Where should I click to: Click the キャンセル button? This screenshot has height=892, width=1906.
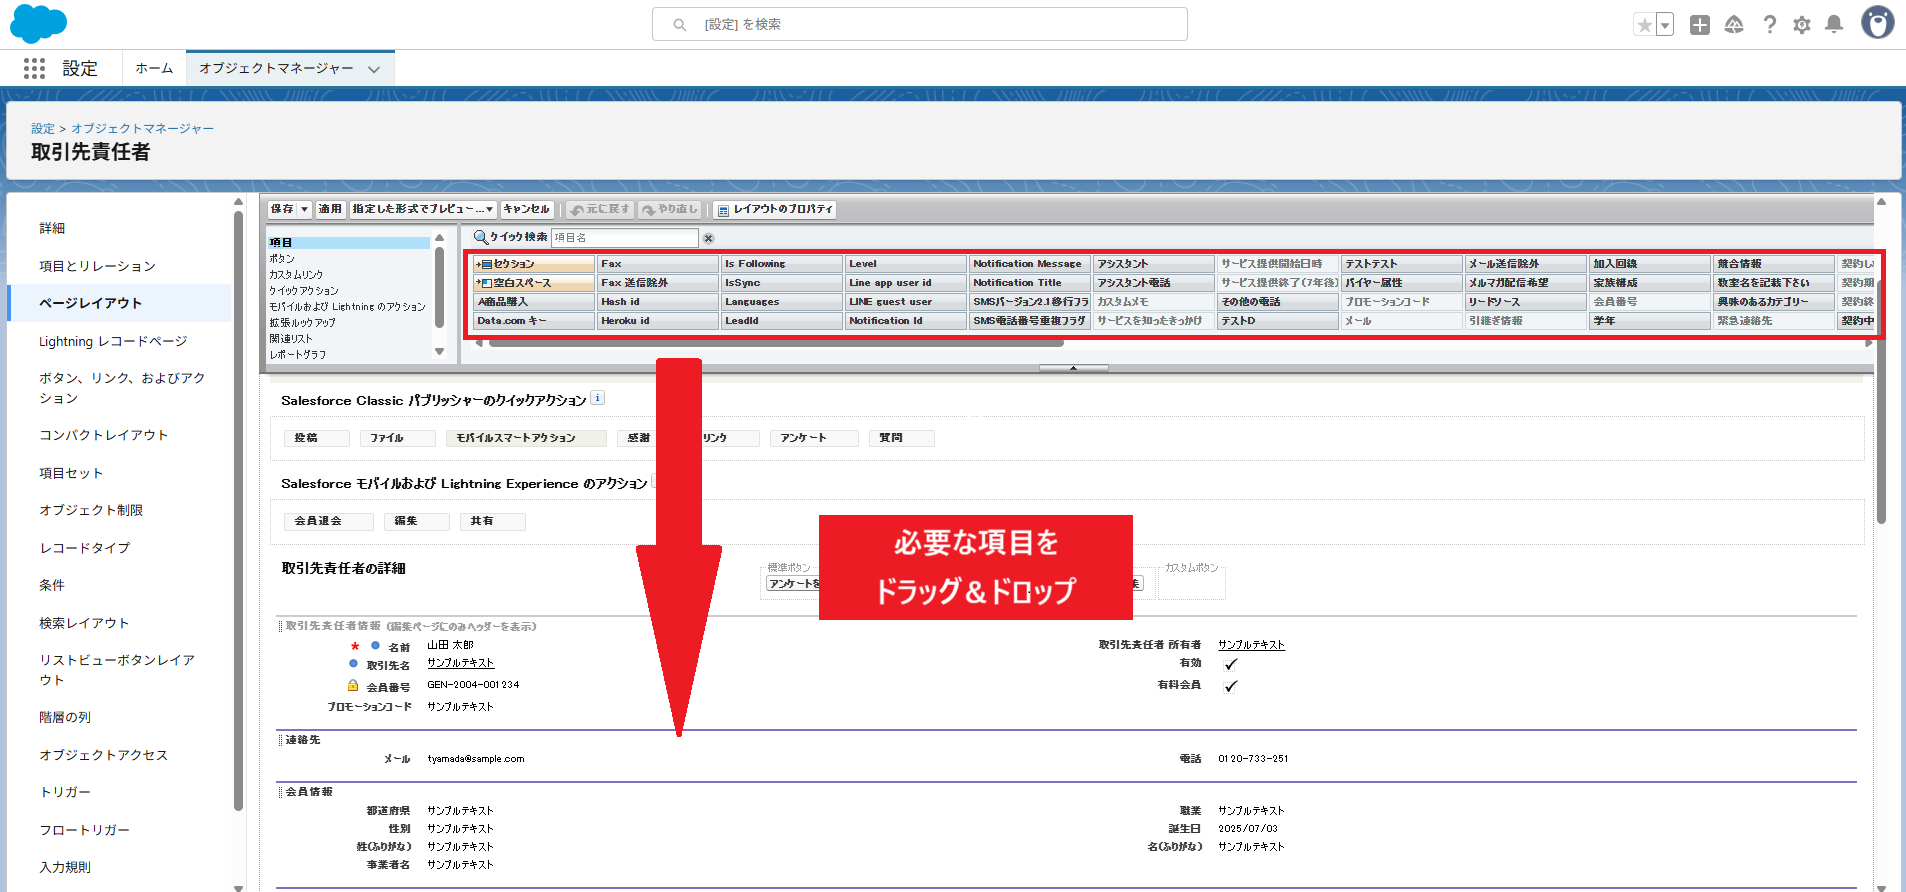[527, 209]
